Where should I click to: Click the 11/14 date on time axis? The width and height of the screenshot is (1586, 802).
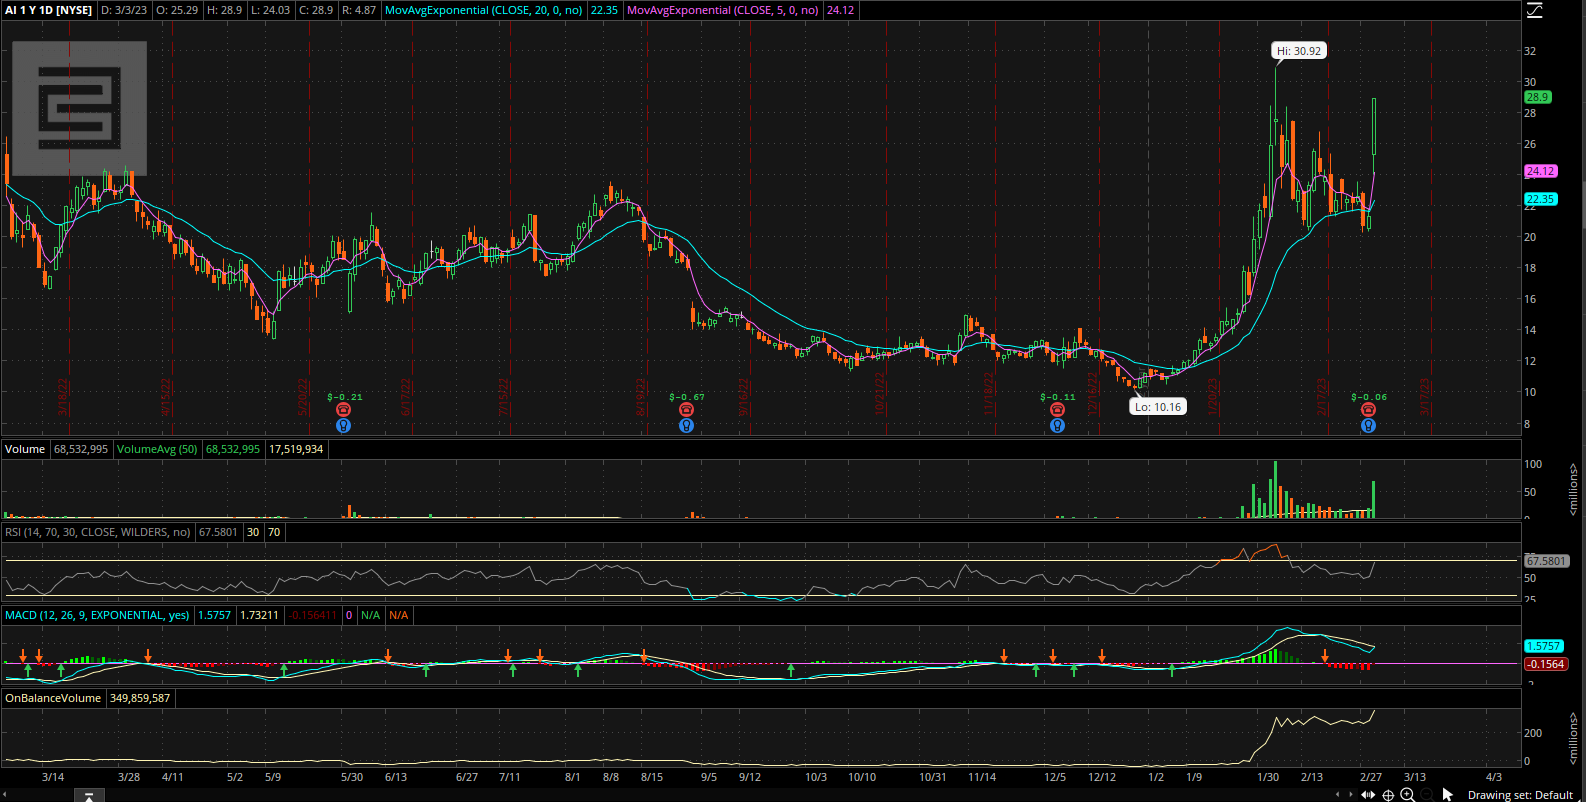pos(982,777)
